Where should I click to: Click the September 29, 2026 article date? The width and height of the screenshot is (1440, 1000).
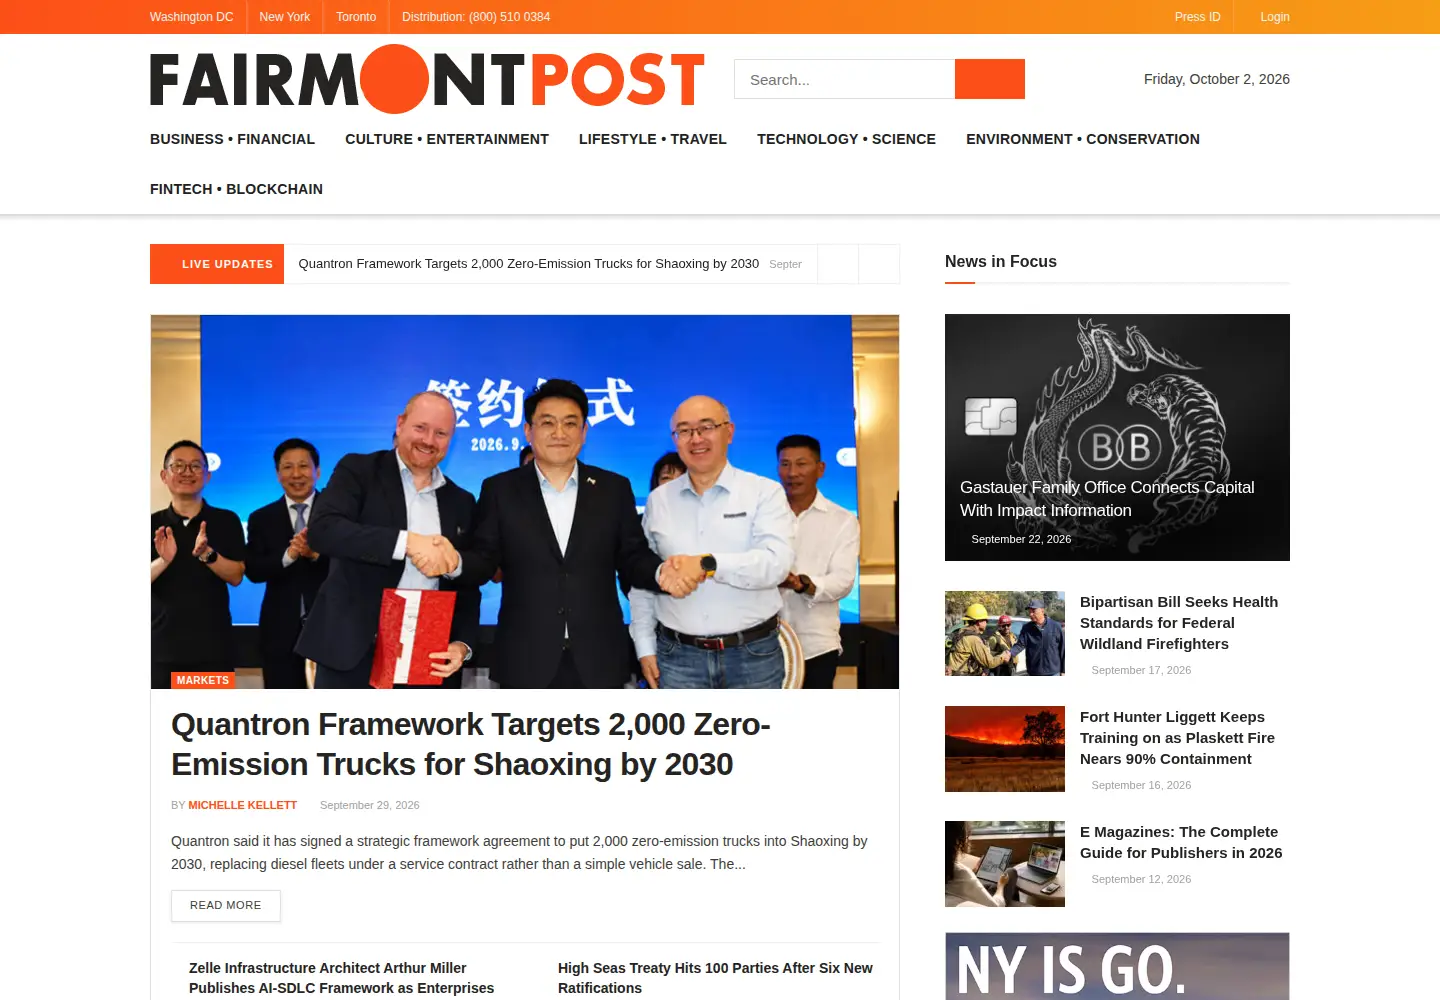pyautogui.click(x=370, y=805)
